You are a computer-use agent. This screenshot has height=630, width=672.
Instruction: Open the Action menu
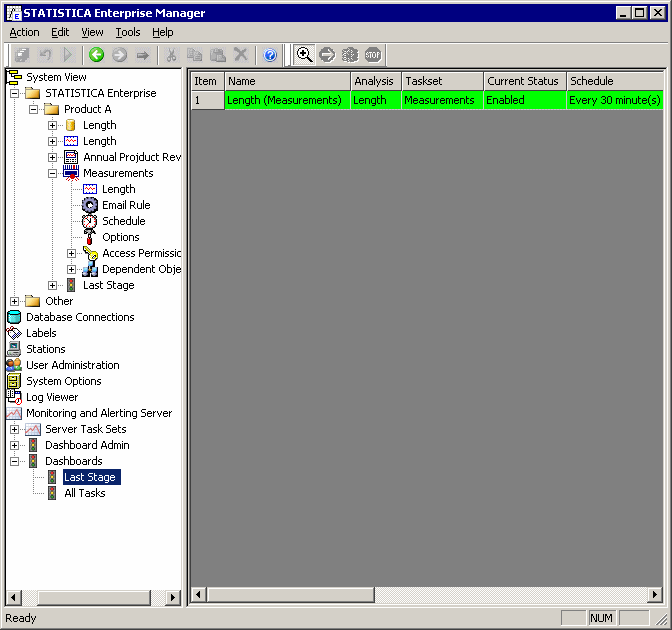(24, 33)
